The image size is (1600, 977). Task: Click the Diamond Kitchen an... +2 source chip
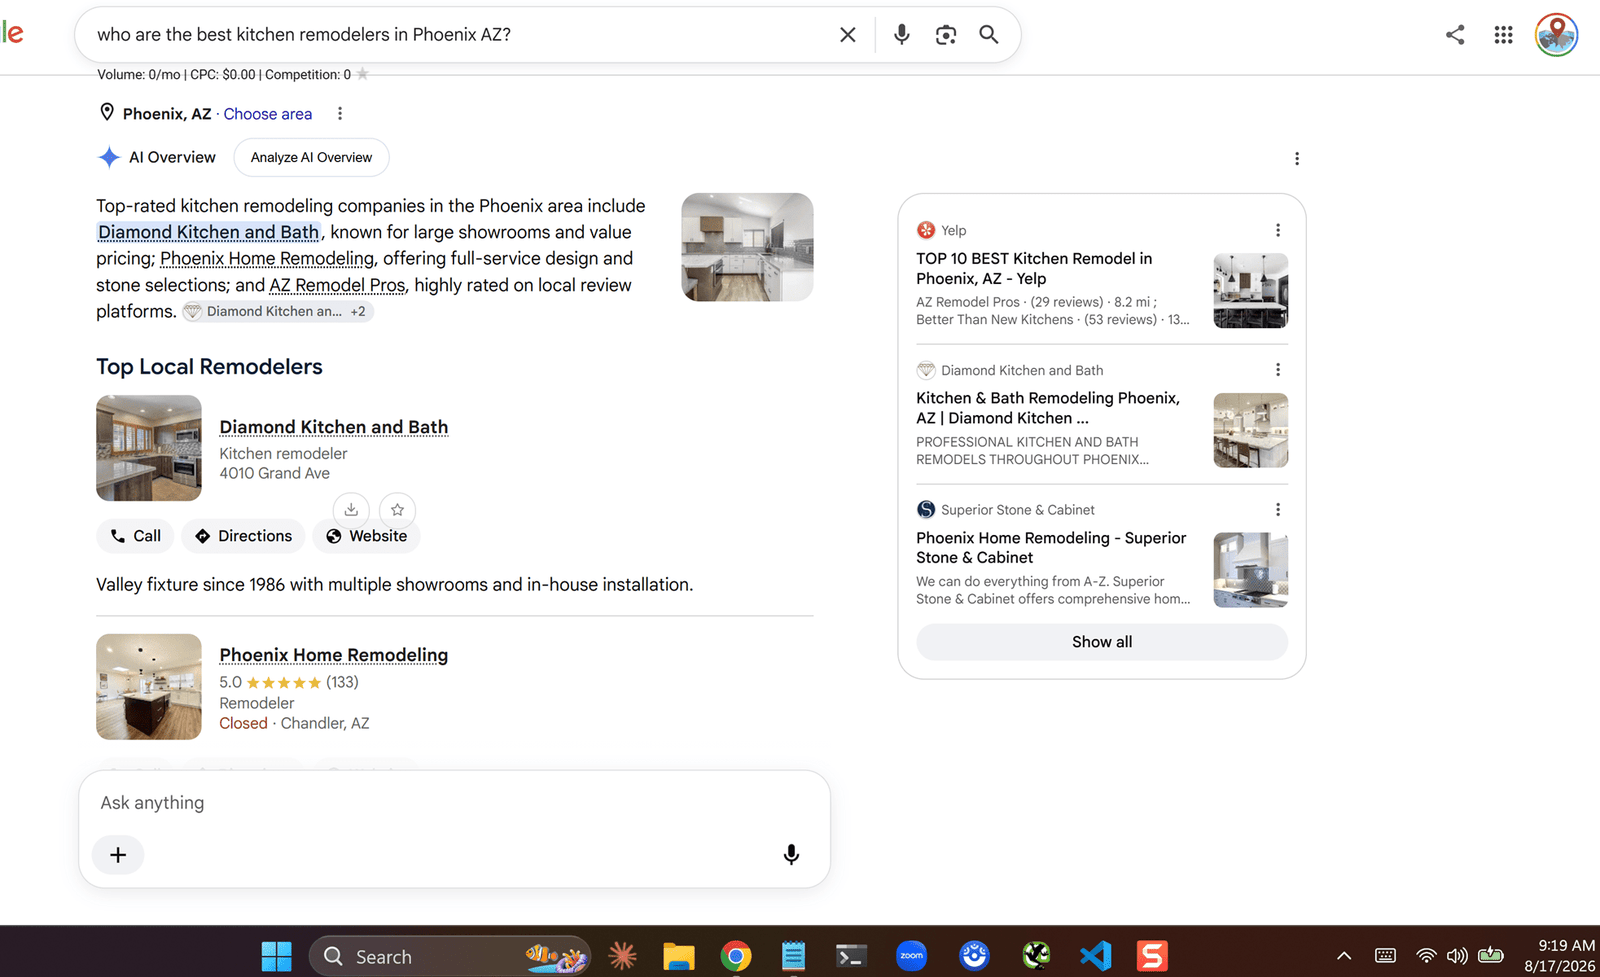tap(278, 312)
